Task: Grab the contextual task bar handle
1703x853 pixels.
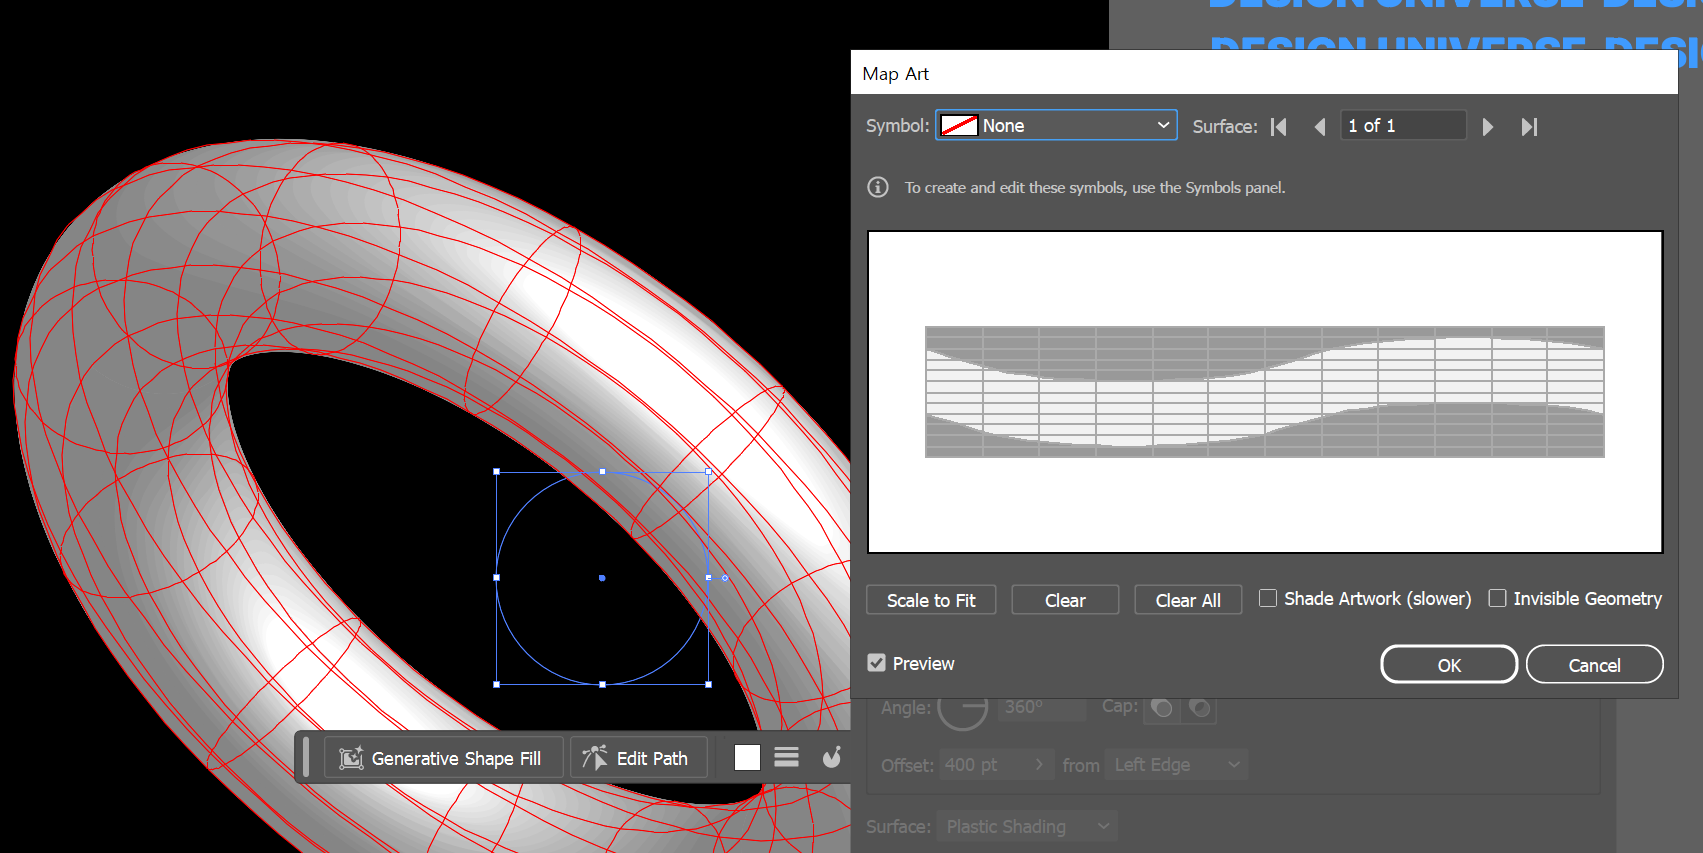Action: tap(306, 757)
